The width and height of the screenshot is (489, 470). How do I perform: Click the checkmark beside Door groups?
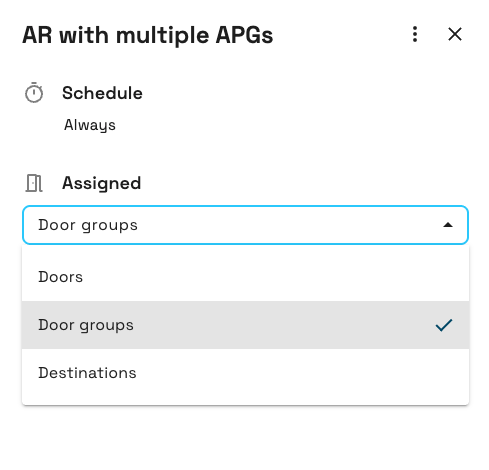pyautogui.click(x=444, y=325)
